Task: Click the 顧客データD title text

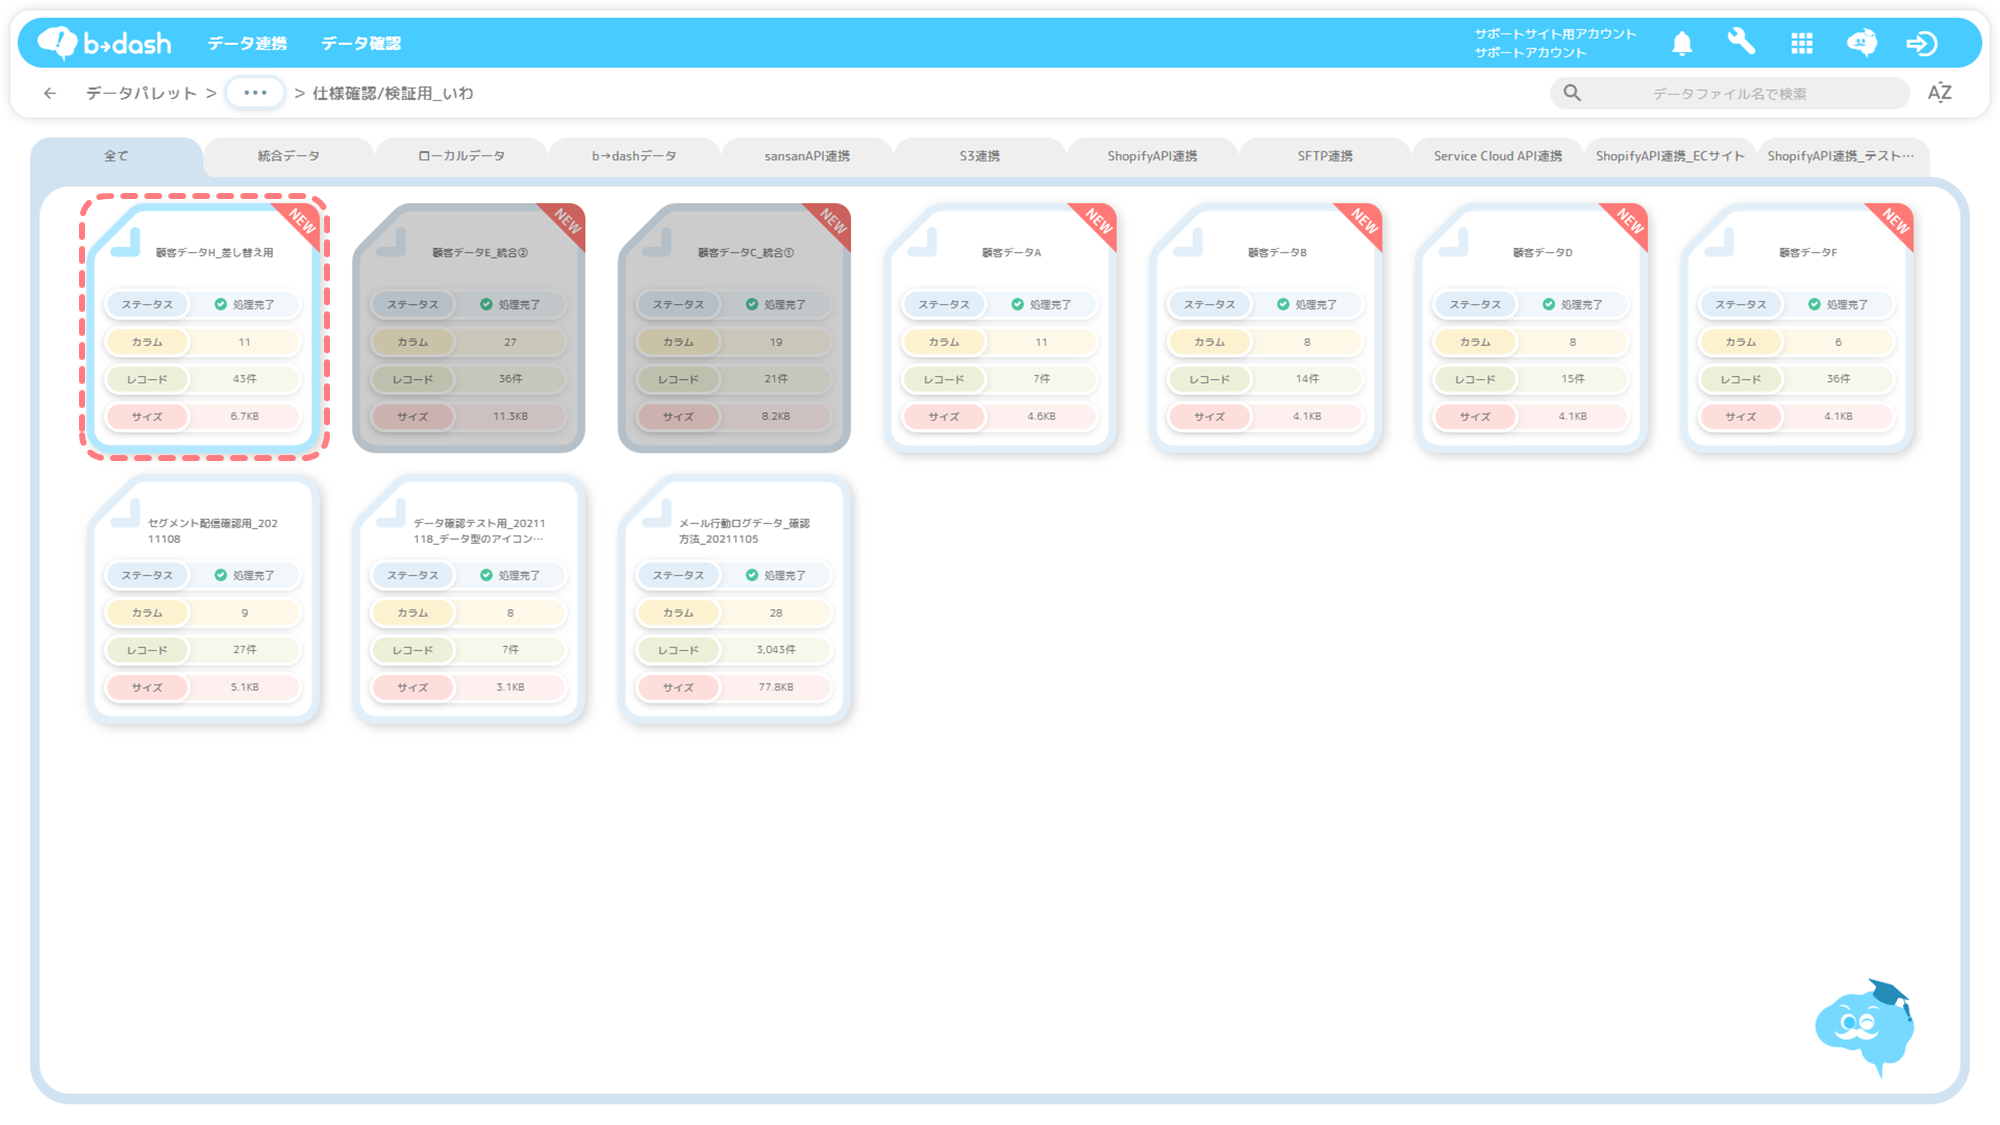Action: pos(1543,253)
